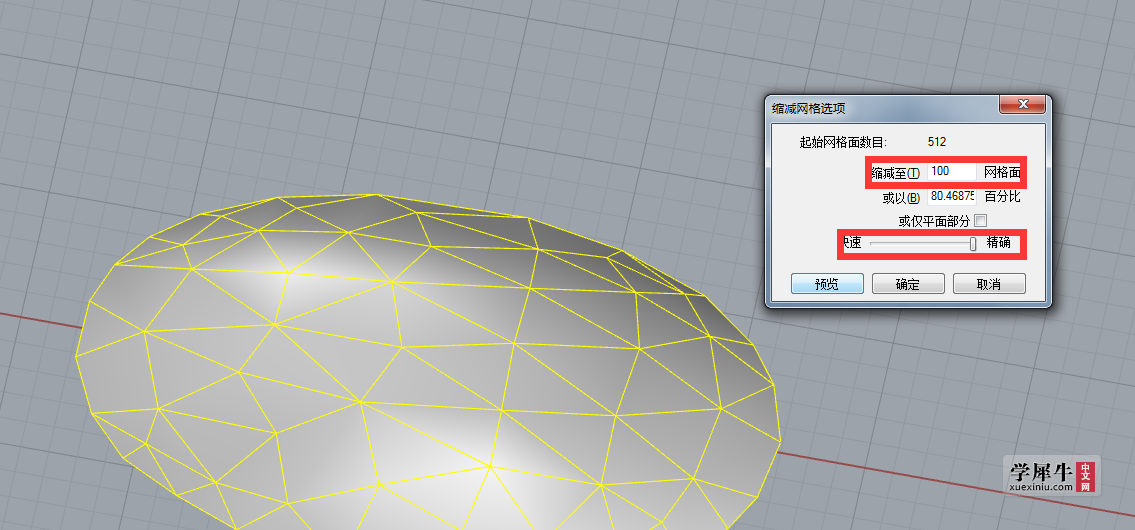
Task: Close the 缩减网格选项 dialog
Action: coord(1024,105)
